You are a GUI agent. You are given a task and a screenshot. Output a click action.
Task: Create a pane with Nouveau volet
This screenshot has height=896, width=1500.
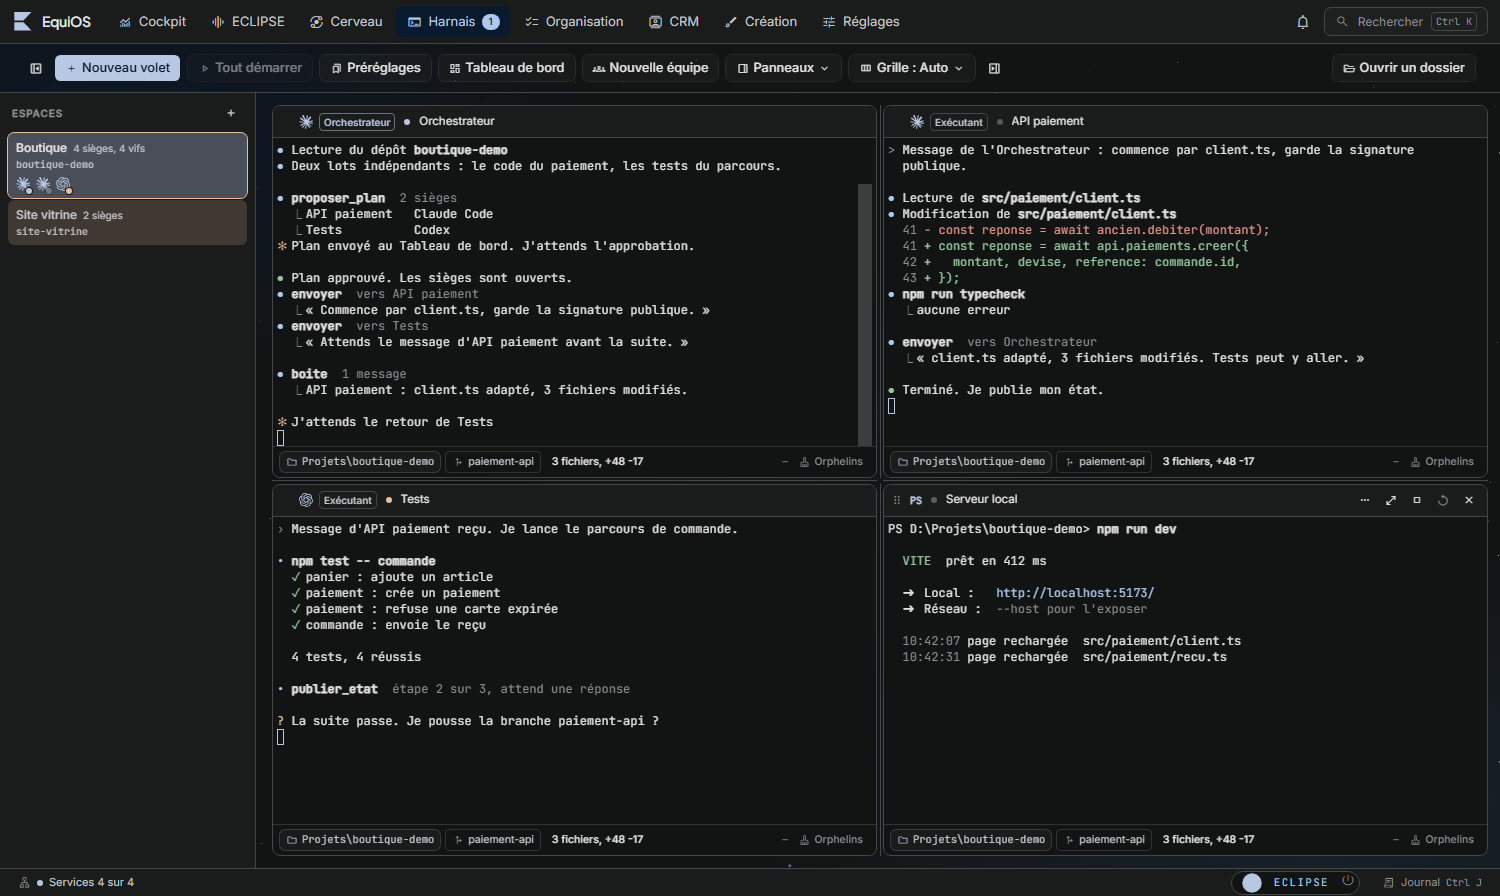click(x=118, y=68)
